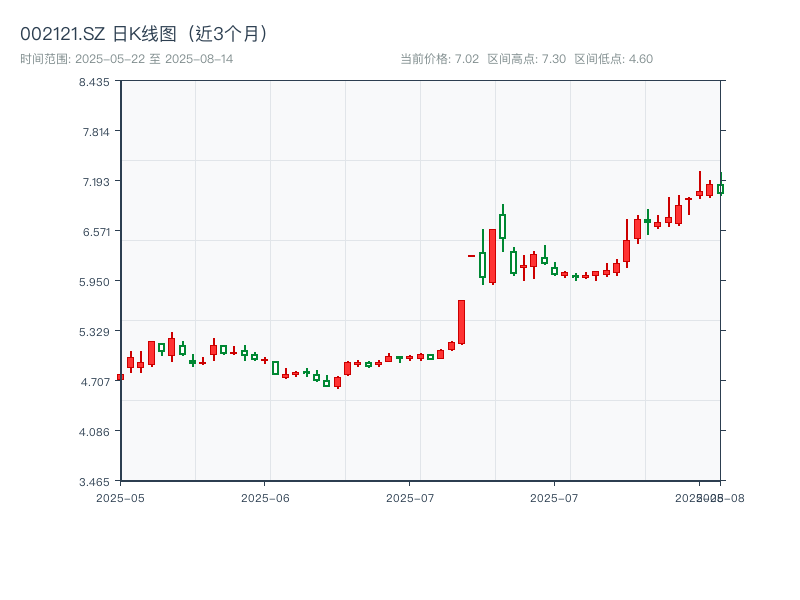Click the 5.329 y-axis label

click(94, 332)
